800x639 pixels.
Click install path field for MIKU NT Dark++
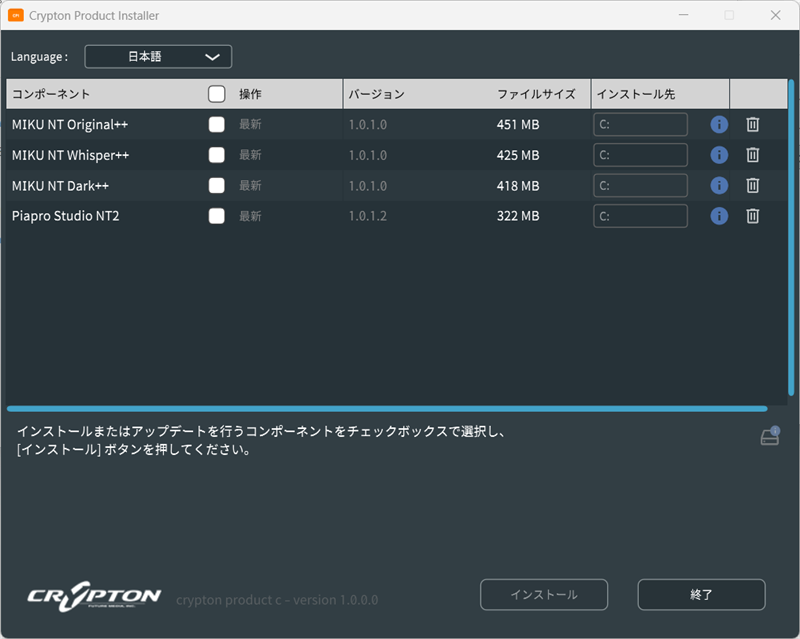coord(640,186)
